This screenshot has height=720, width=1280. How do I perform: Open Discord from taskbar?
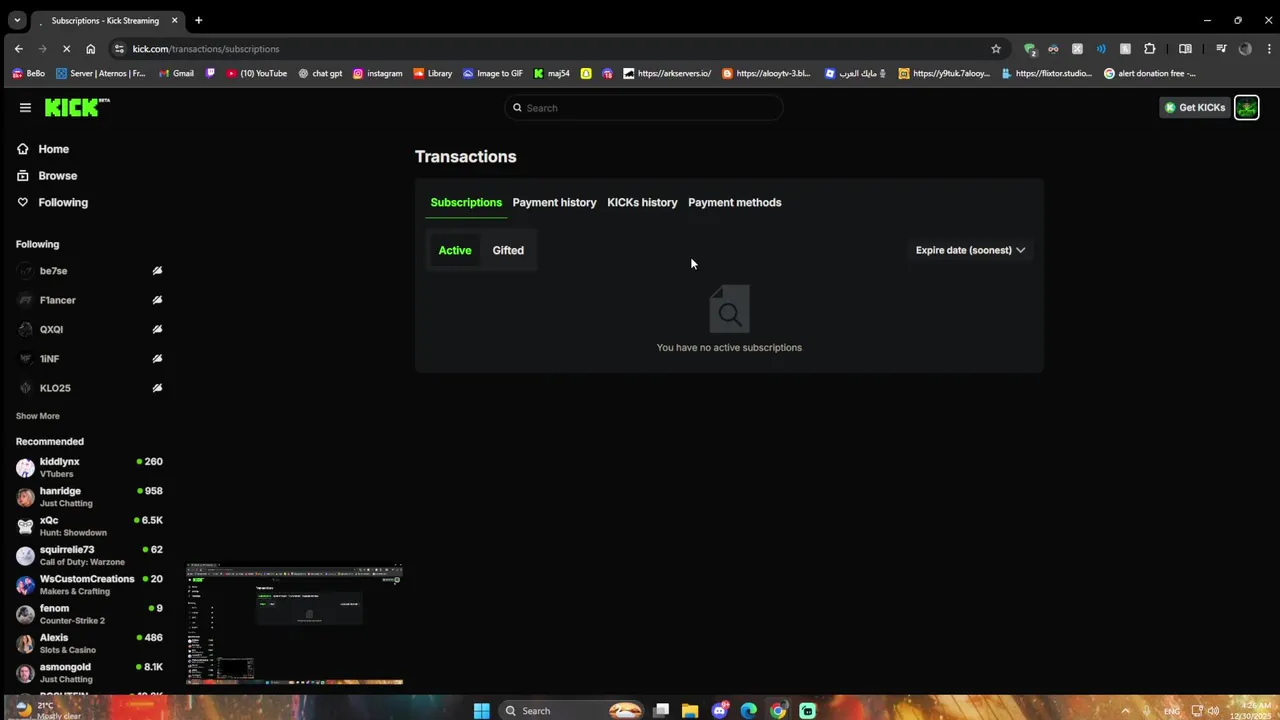click(720, 711)
